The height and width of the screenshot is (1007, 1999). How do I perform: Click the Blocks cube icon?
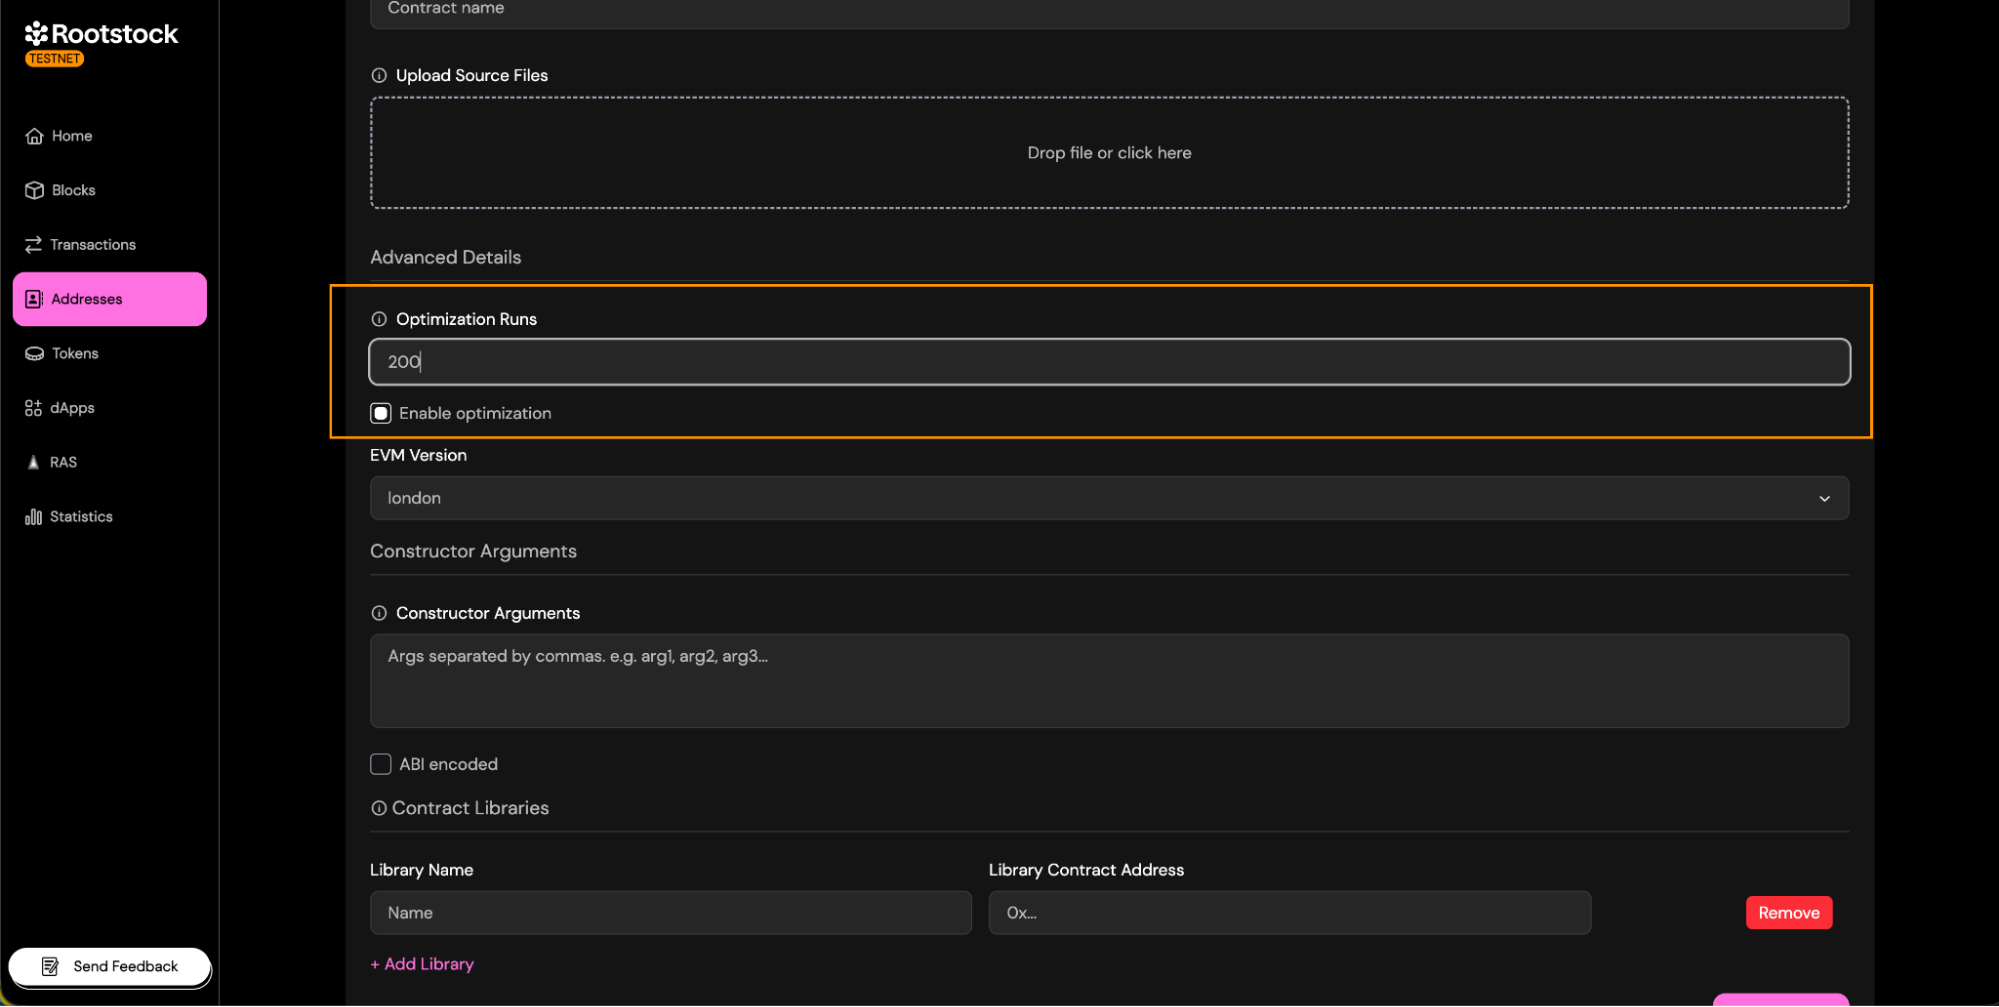coord(34,190)
